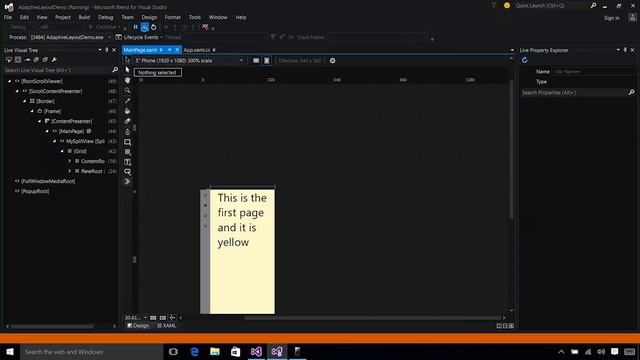The height and width of the screenshot is (360, 640).
Task: Select the Zoom magnifier tool
Action: pyautogui.click(x=127, y=91)
